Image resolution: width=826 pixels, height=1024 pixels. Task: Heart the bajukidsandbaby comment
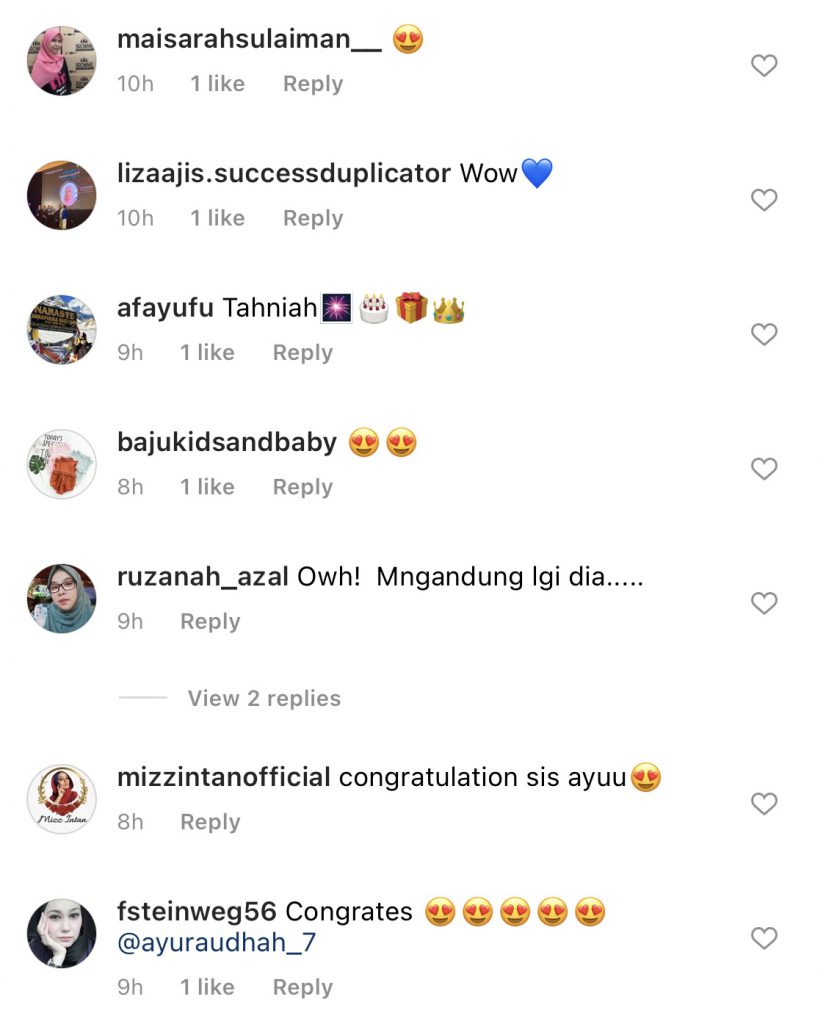(764, 469)
